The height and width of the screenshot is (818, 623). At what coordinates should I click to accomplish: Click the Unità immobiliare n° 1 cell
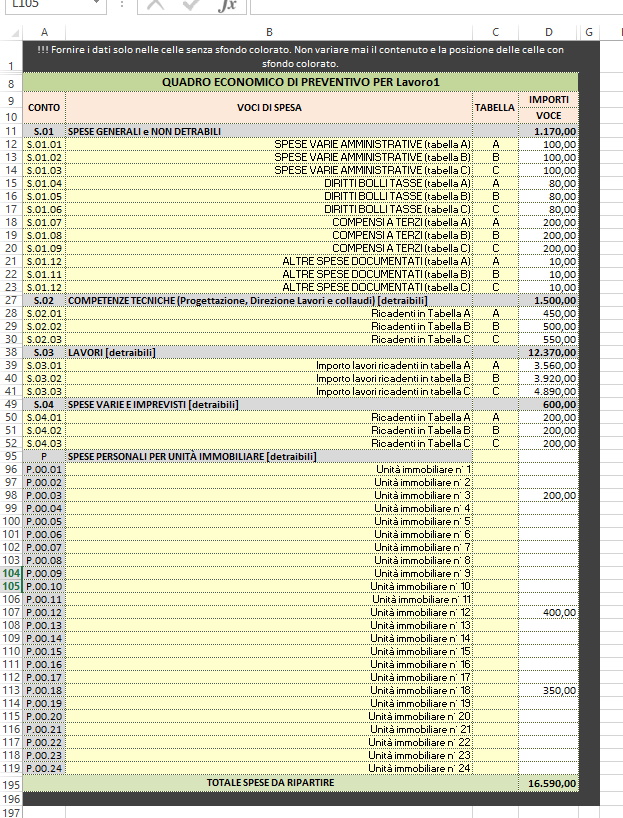pyautogui.click(x=269, y=470)
